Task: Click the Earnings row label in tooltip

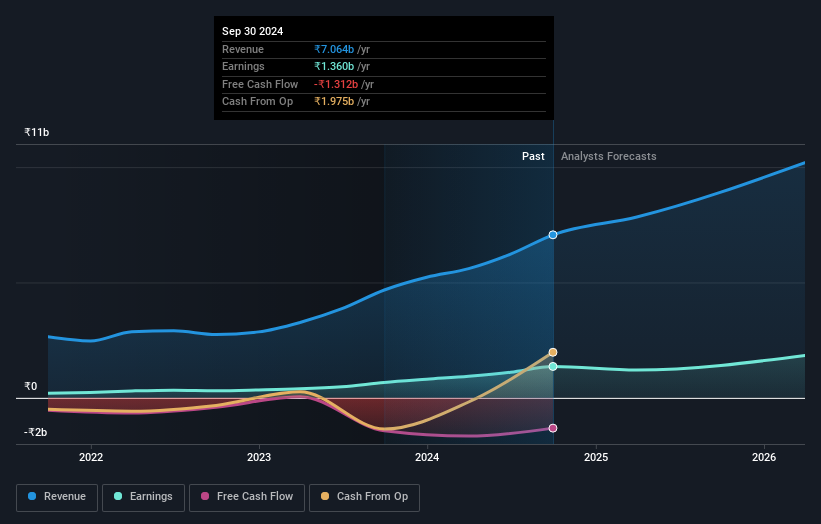Action: coord(243,66)
